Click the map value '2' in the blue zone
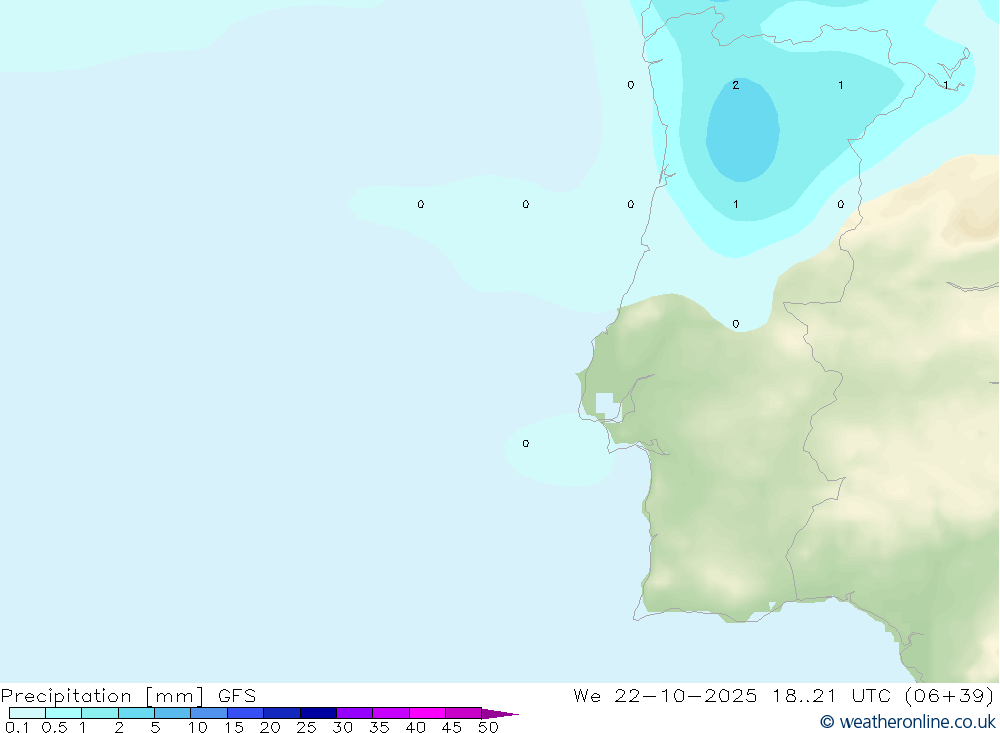Screen dimensions: 1000x733 pyautogui.click(x=735, y=85)
